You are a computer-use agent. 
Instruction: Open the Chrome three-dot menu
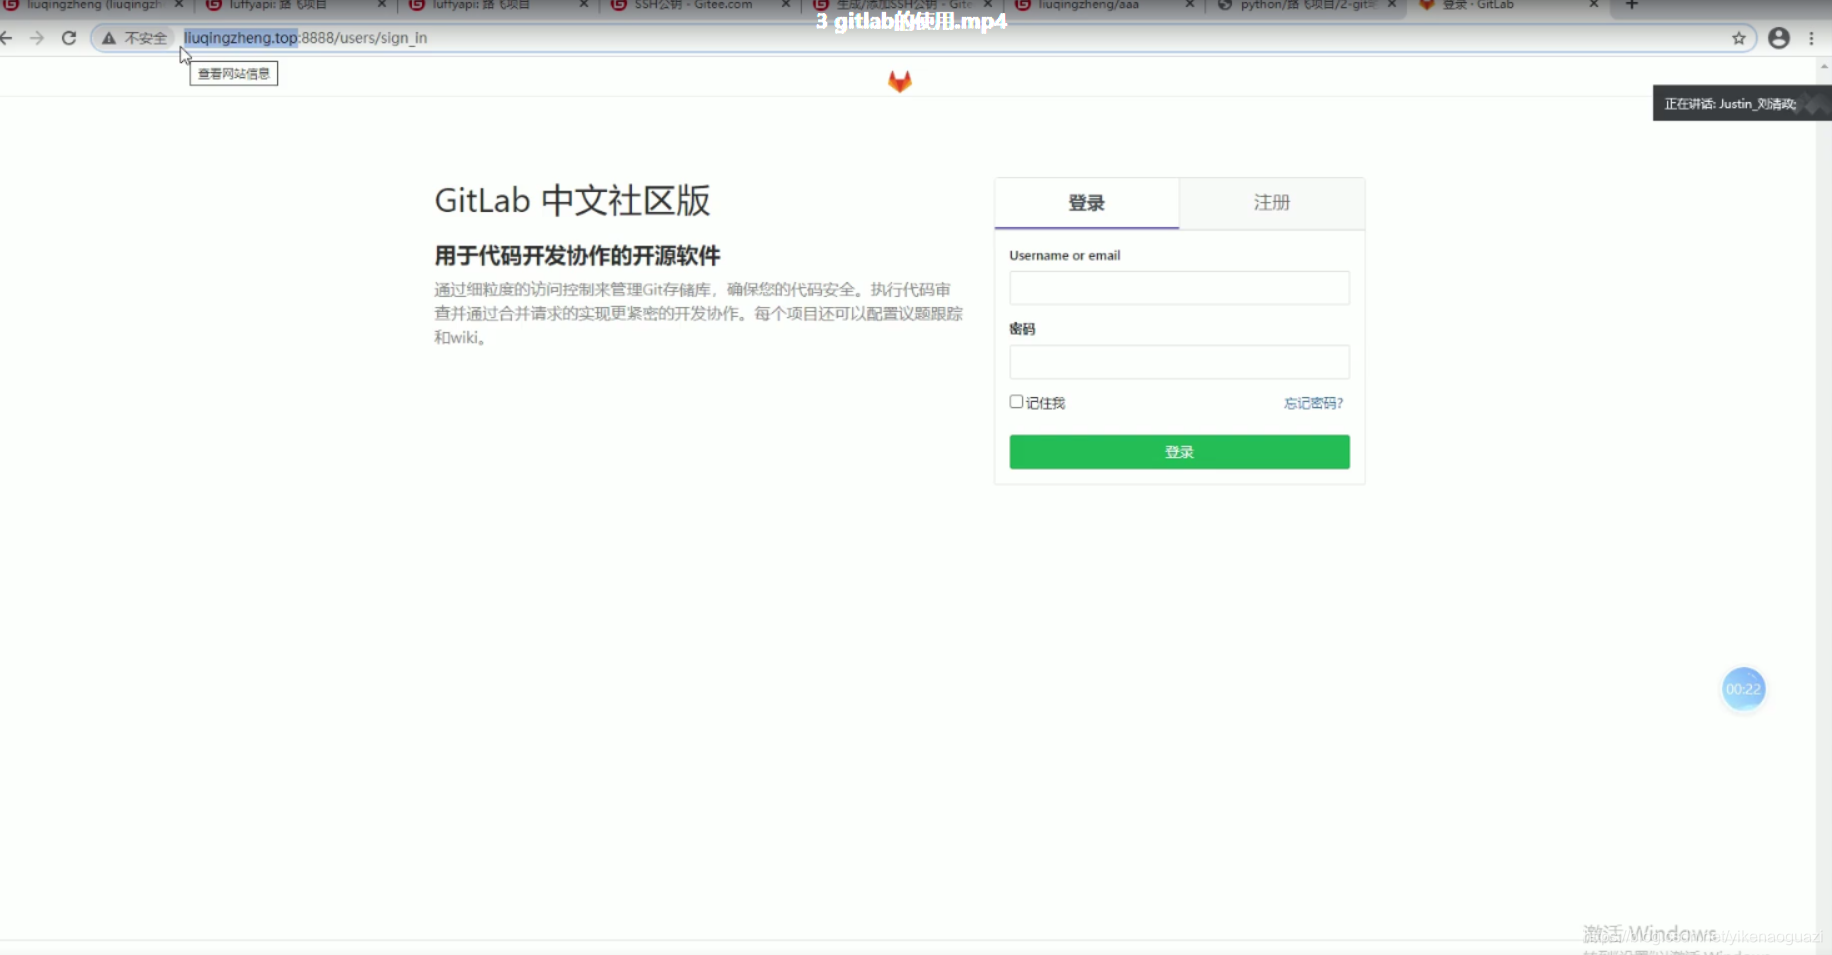pyautogui.click(x=1811, y=38)
